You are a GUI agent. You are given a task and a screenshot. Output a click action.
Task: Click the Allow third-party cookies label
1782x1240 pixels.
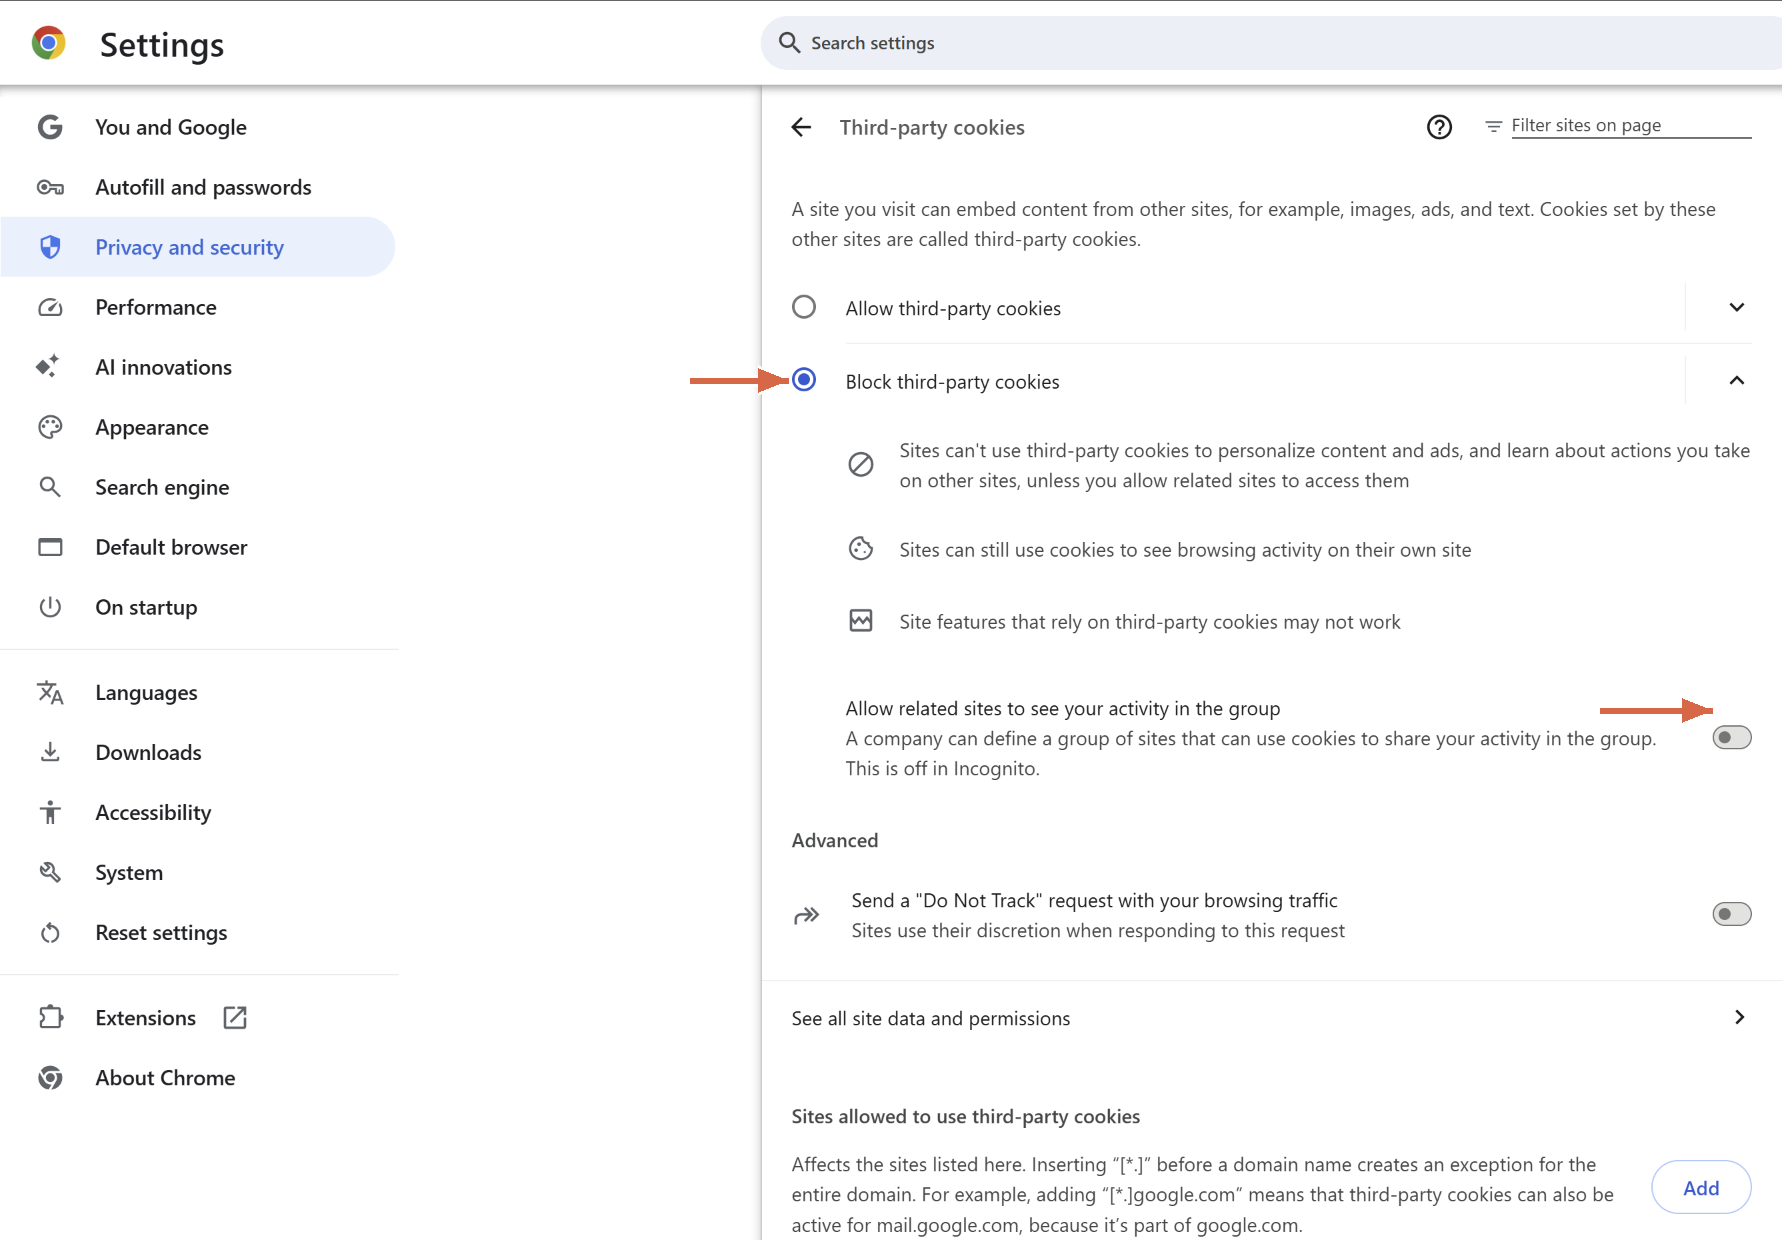coord(953,308)
